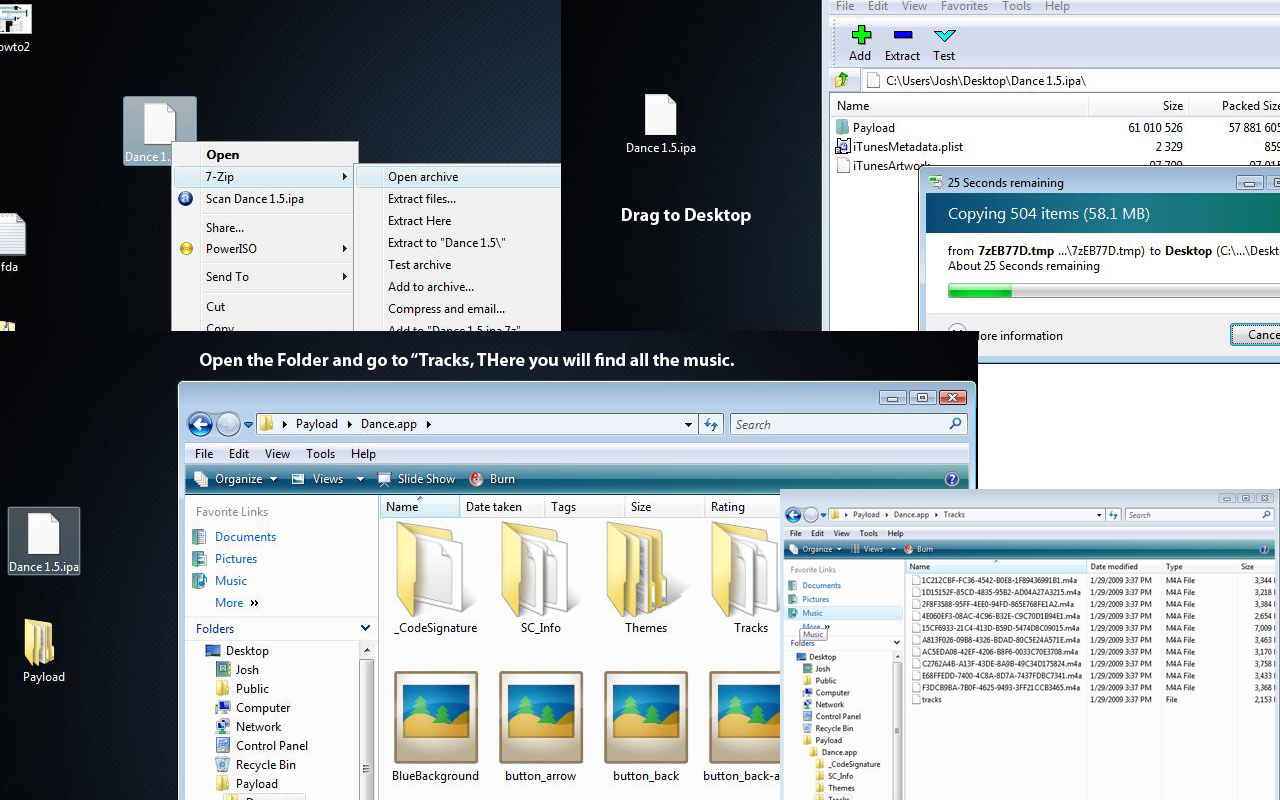Cancel the copying 504 items dialog
Viewport: 1280px width, 800px height.
click(x=1256, y=335)
